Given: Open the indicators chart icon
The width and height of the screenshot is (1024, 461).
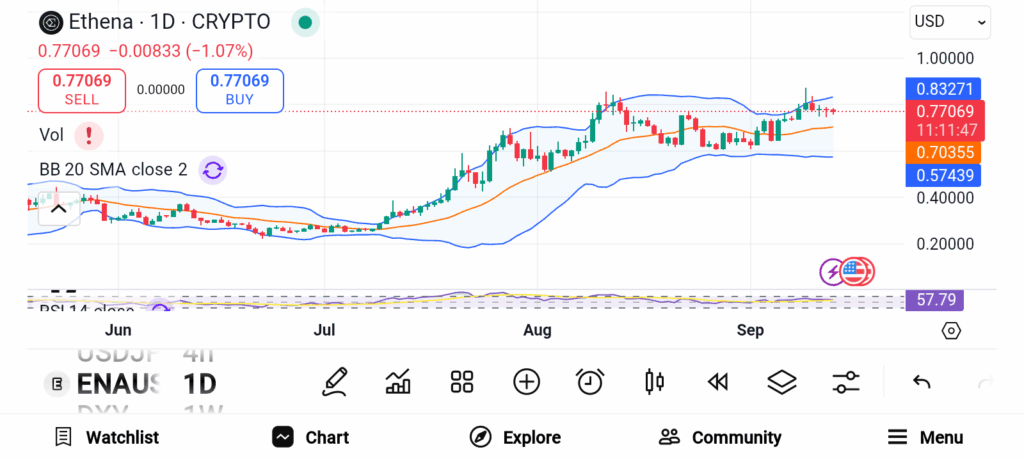Looking at the screenshot, I should click(x=398, y=381).
